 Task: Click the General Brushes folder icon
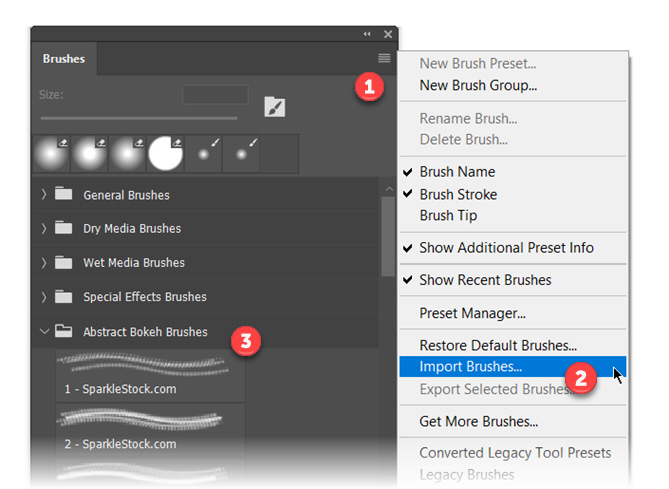click(x=65, y=195)
